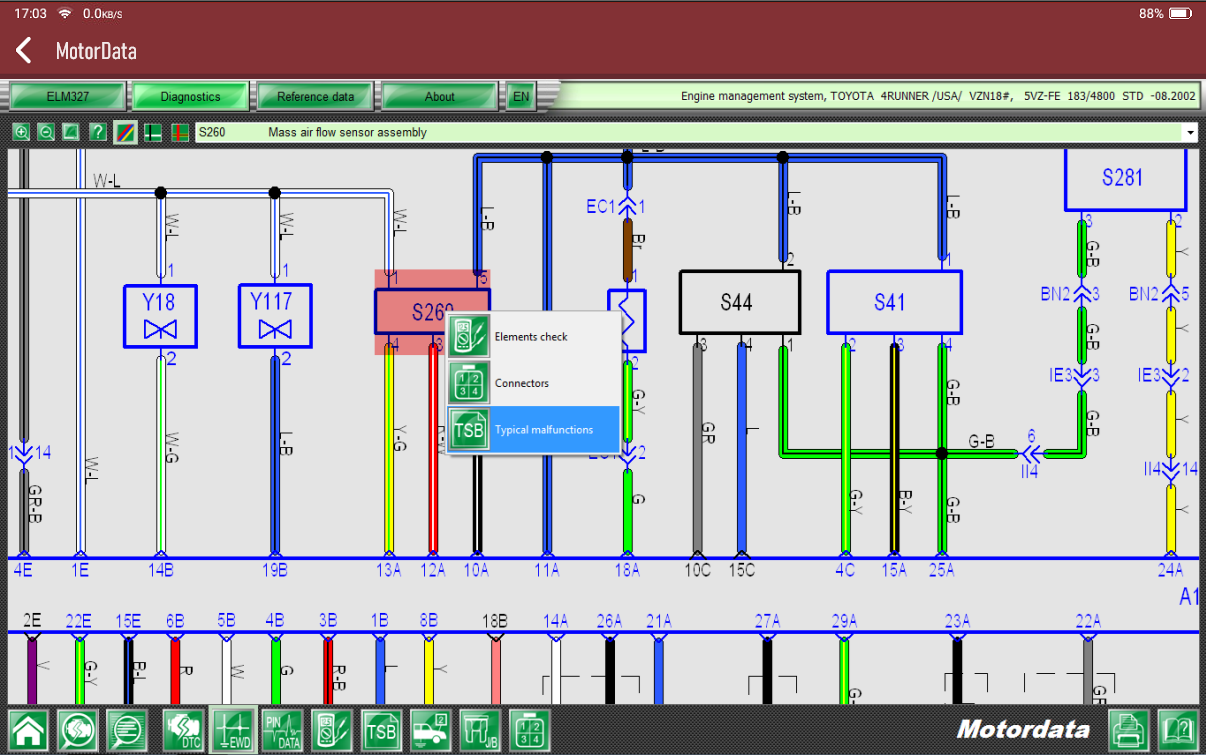Open engine search icon in bottom bar

click(78, 730)
